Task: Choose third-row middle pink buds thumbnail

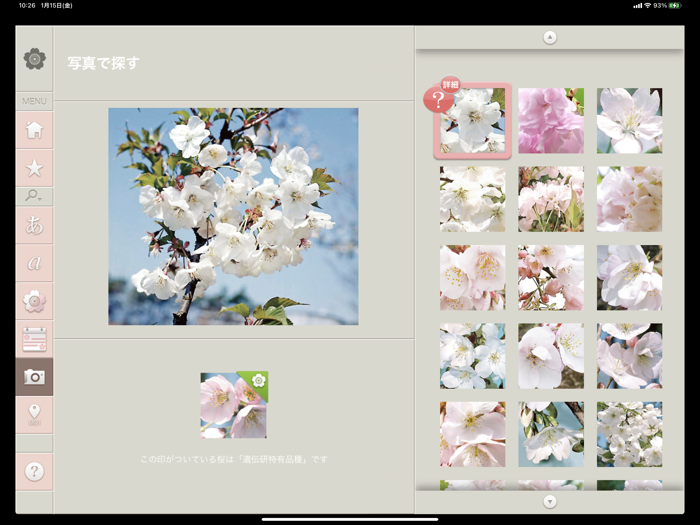Action: (x=551, y=277)
